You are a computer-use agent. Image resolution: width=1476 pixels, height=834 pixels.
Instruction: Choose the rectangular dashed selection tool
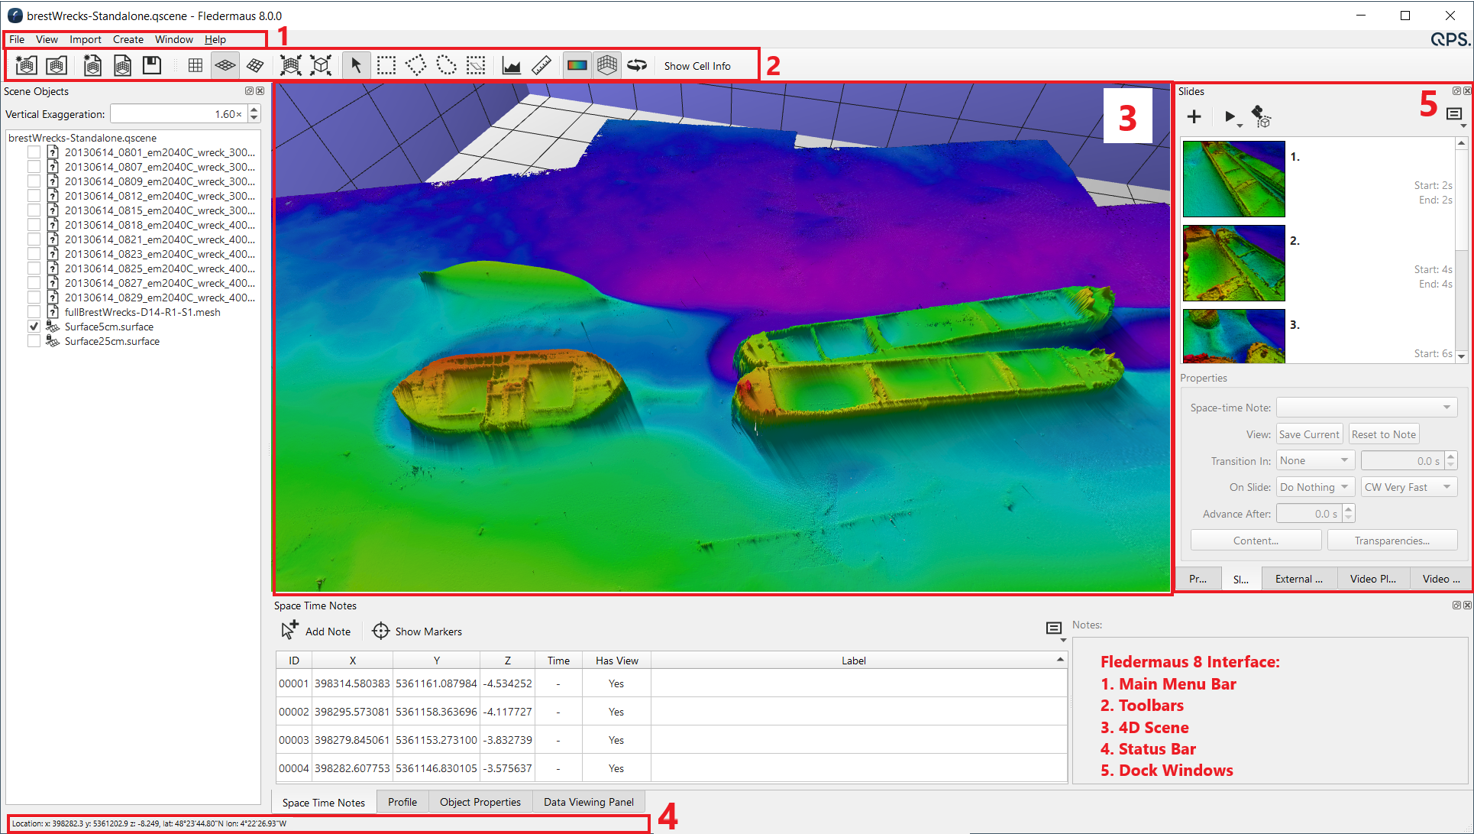tap(386, 66)
